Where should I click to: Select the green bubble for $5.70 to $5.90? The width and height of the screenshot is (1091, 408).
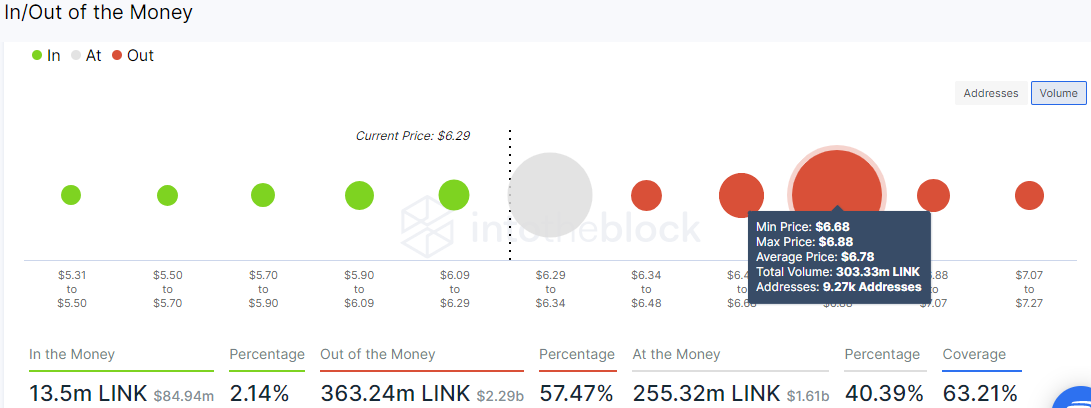coord(263,195)
